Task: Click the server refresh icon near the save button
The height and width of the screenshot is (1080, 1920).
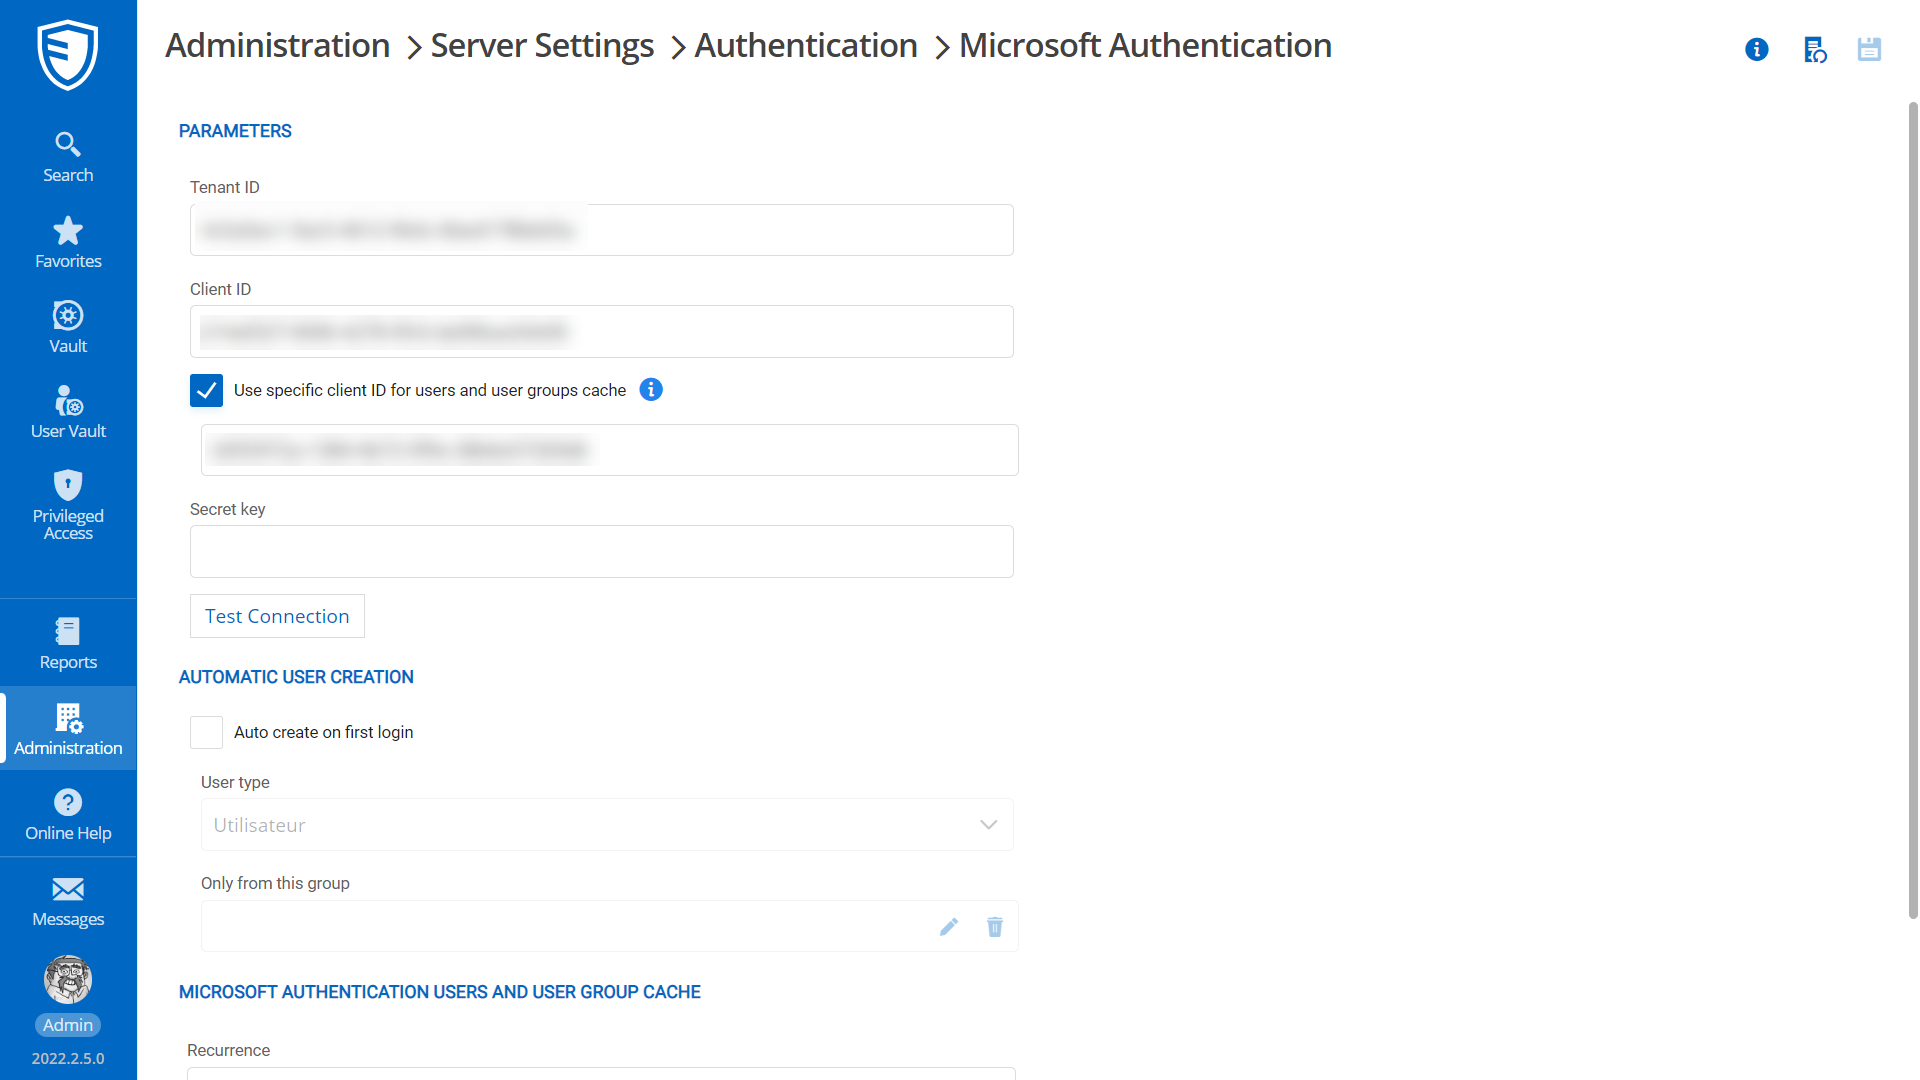Action: (x=1814, y=49)
